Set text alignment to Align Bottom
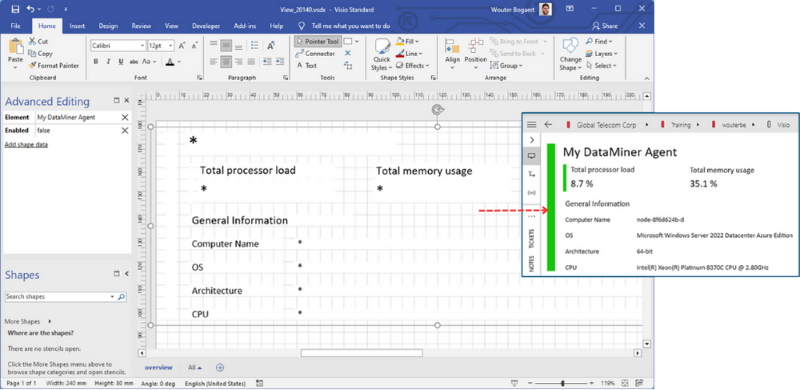 click(239, 46)
